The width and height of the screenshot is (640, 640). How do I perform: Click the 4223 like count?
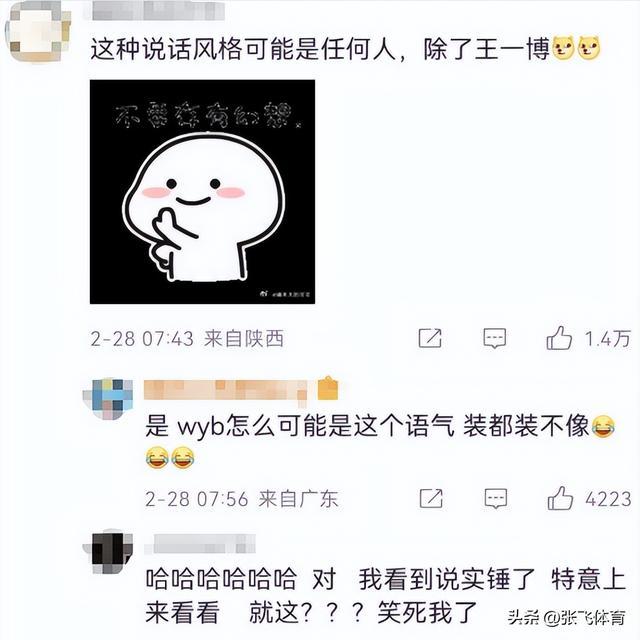tap(608, 499)
